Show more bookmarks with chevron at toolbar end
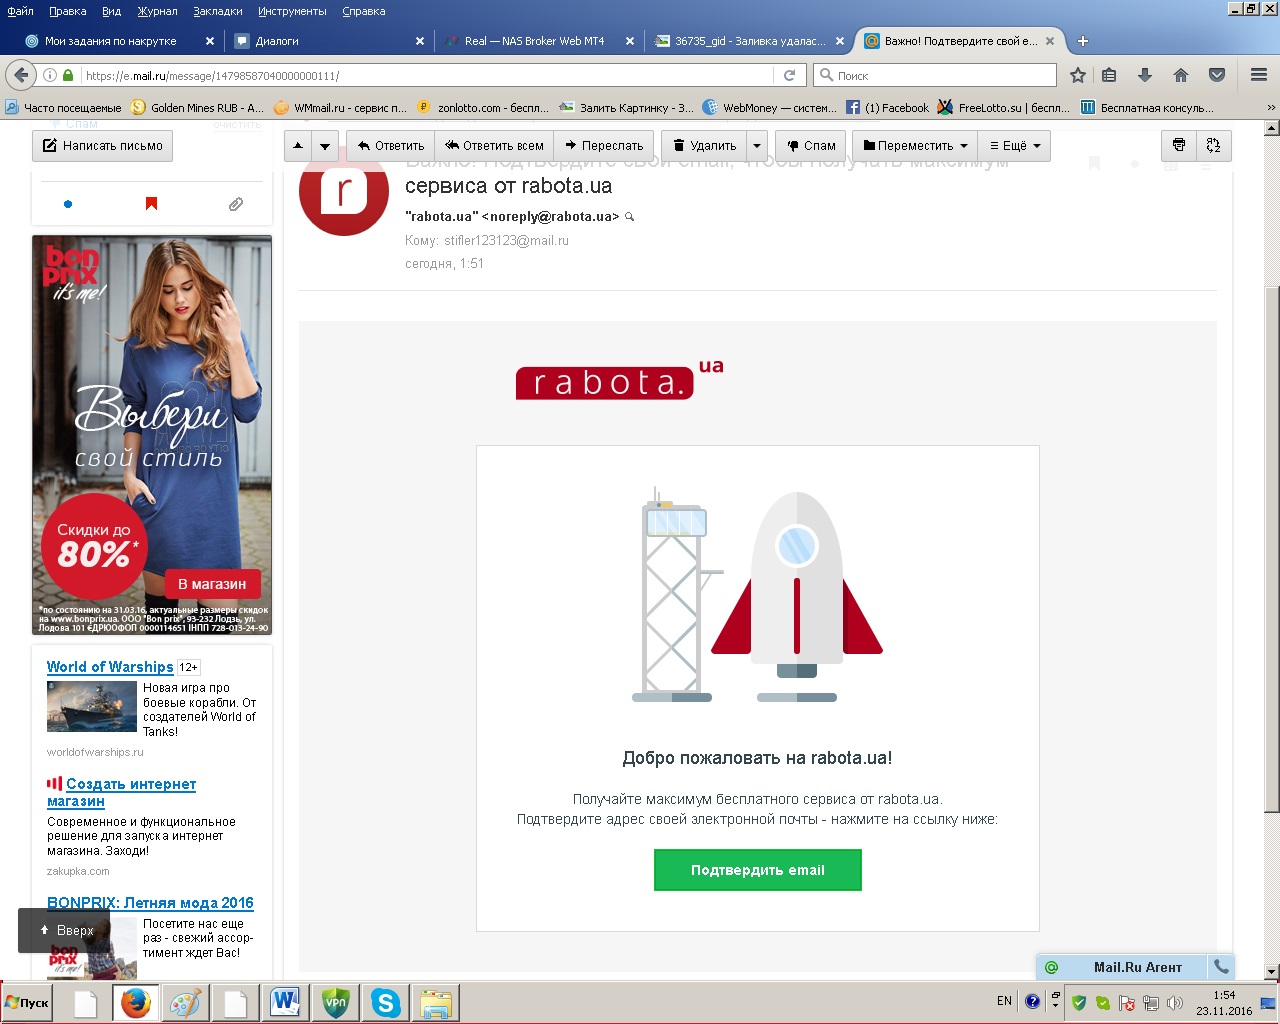 [x=1271, y=108]
